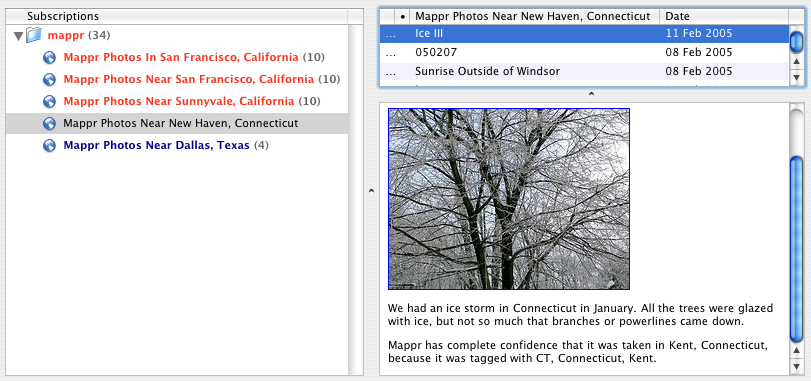The width and height of the screenshot is (811, 381).
Task: Select the Ice III article row
Action: click(x=584, y=34)
